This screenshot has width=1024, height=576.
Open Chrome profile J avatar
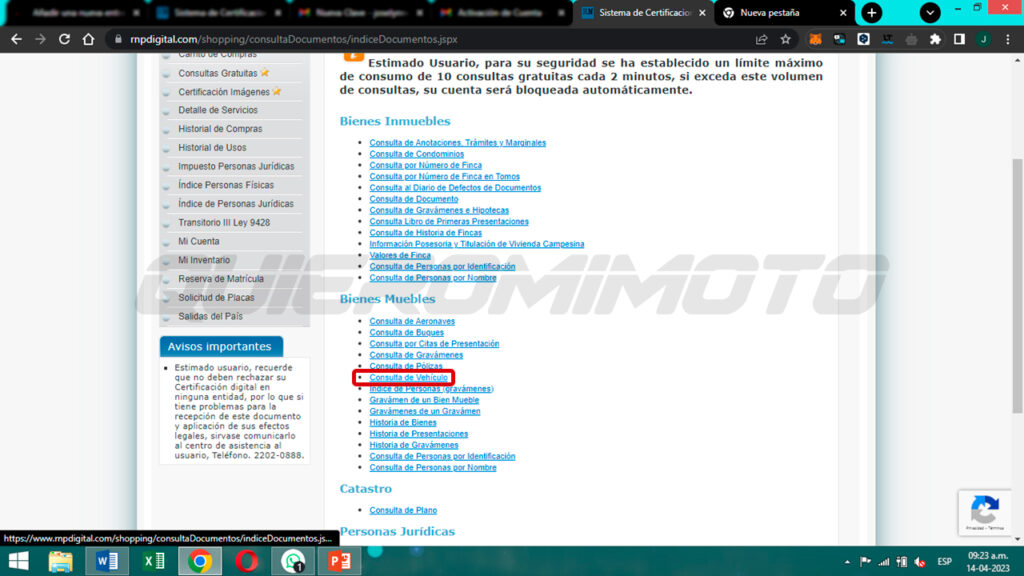(x=983, y=39)
